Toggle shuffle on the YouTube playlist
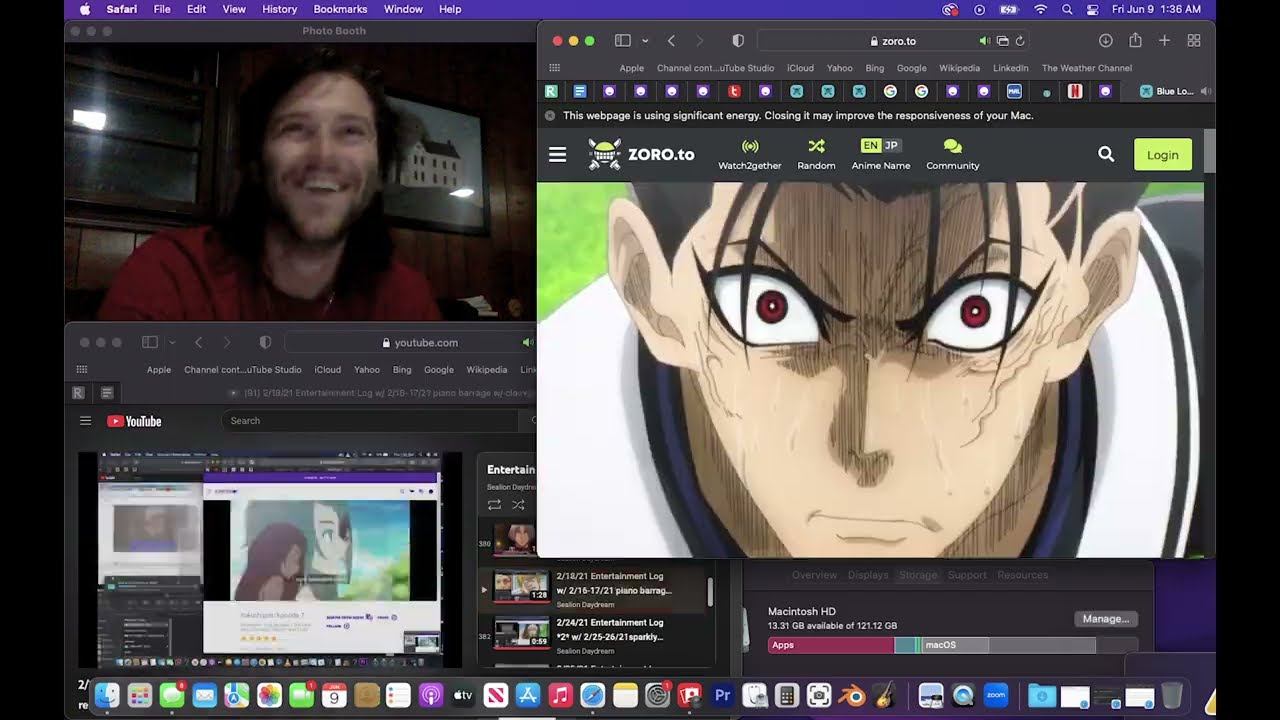Image resolution: width=1280 pixels, height=720 pixels. [x=518, y=505]
